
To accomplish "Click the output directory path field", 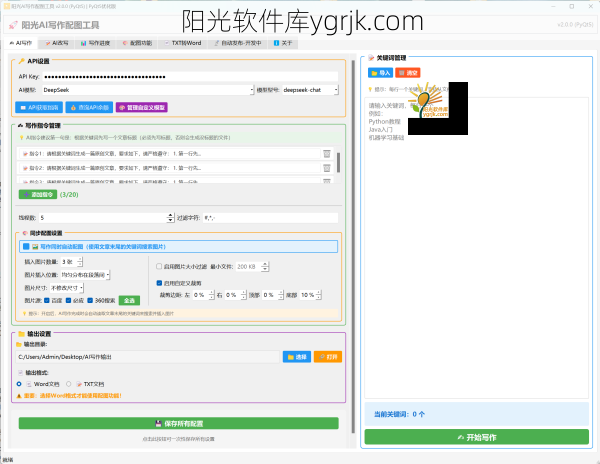I will (x=148, y=357).
